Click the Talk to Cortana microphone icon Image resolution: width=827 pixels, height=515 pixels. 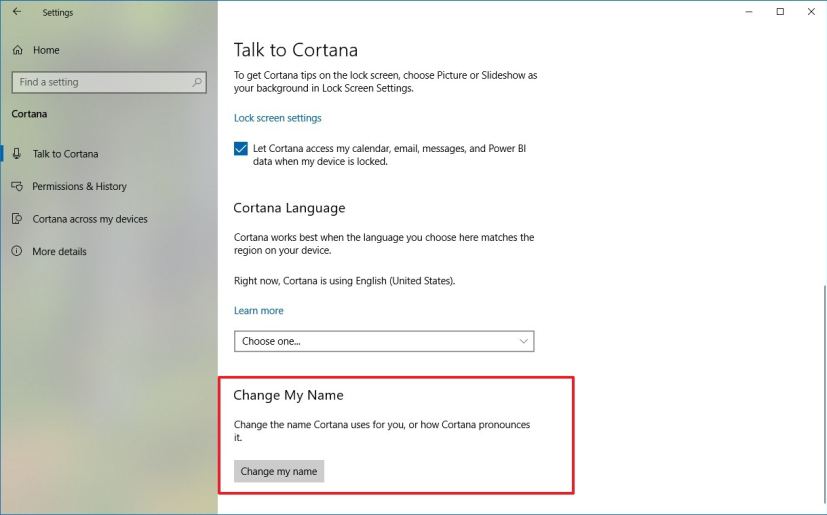(16, 154)
